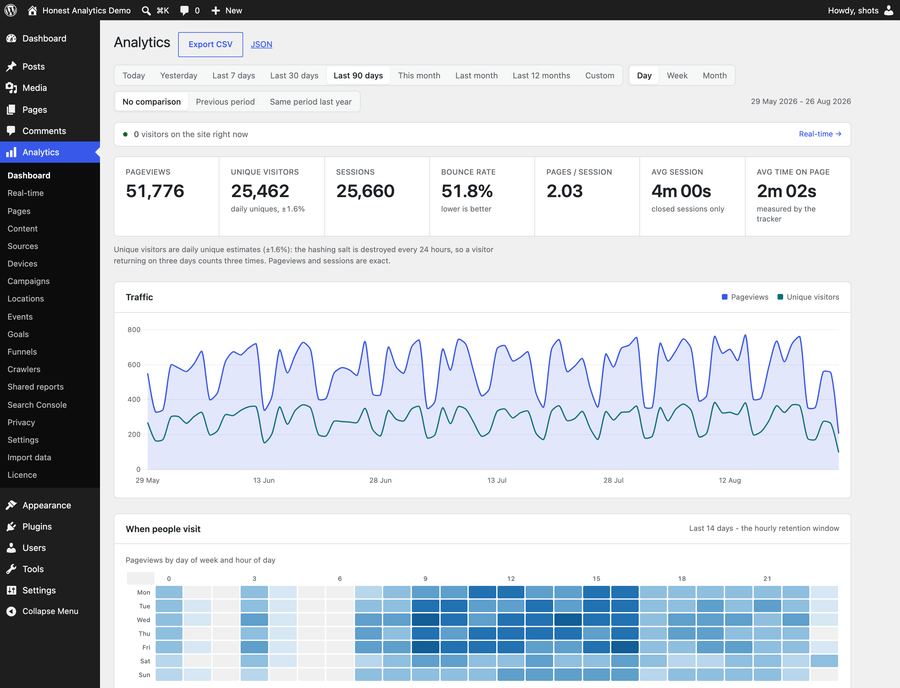The height and width of the screenshot is (688, 900).
Task: Open search via magnifier icon in admin bar
Action: click(146, 10)
